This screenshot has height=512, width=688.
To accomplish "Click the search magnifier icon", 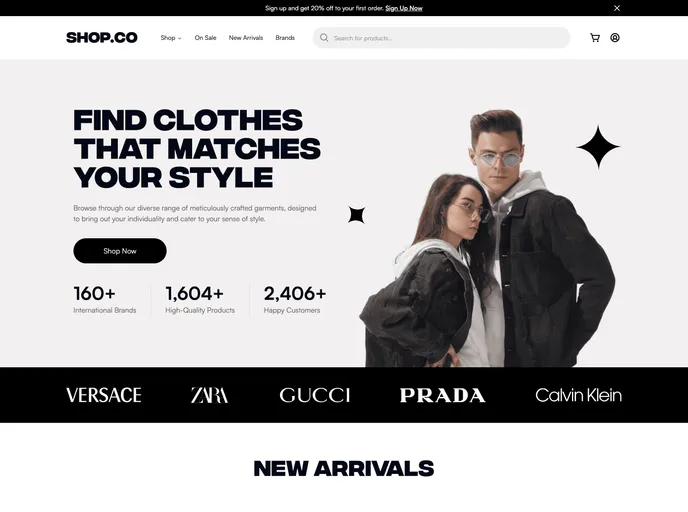I will tap(324, 38).
